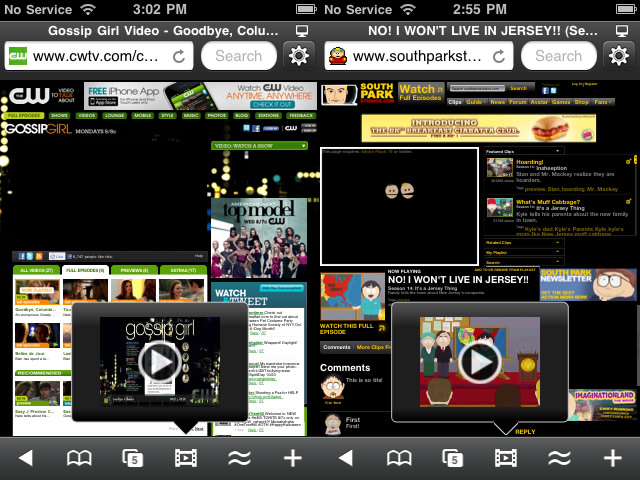Expand the My Playlist section

(x=524, y=252)
